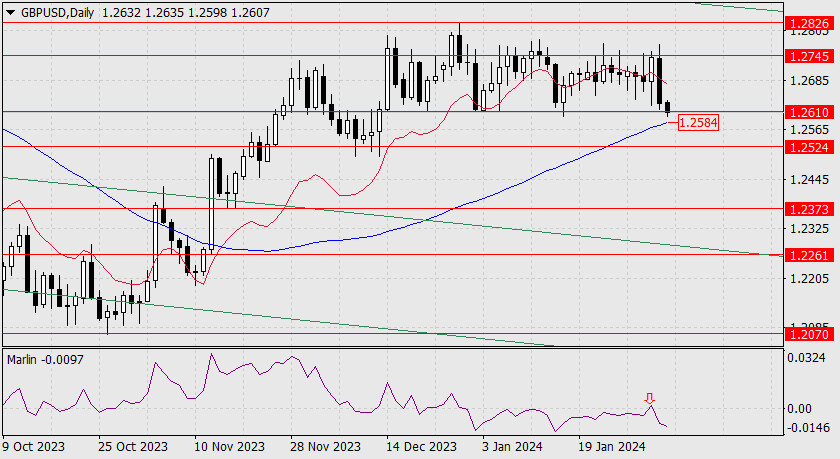This screenshot has width=840, height=459.
Task: Select the 1.2826 price level label
Action: (809, 24)
